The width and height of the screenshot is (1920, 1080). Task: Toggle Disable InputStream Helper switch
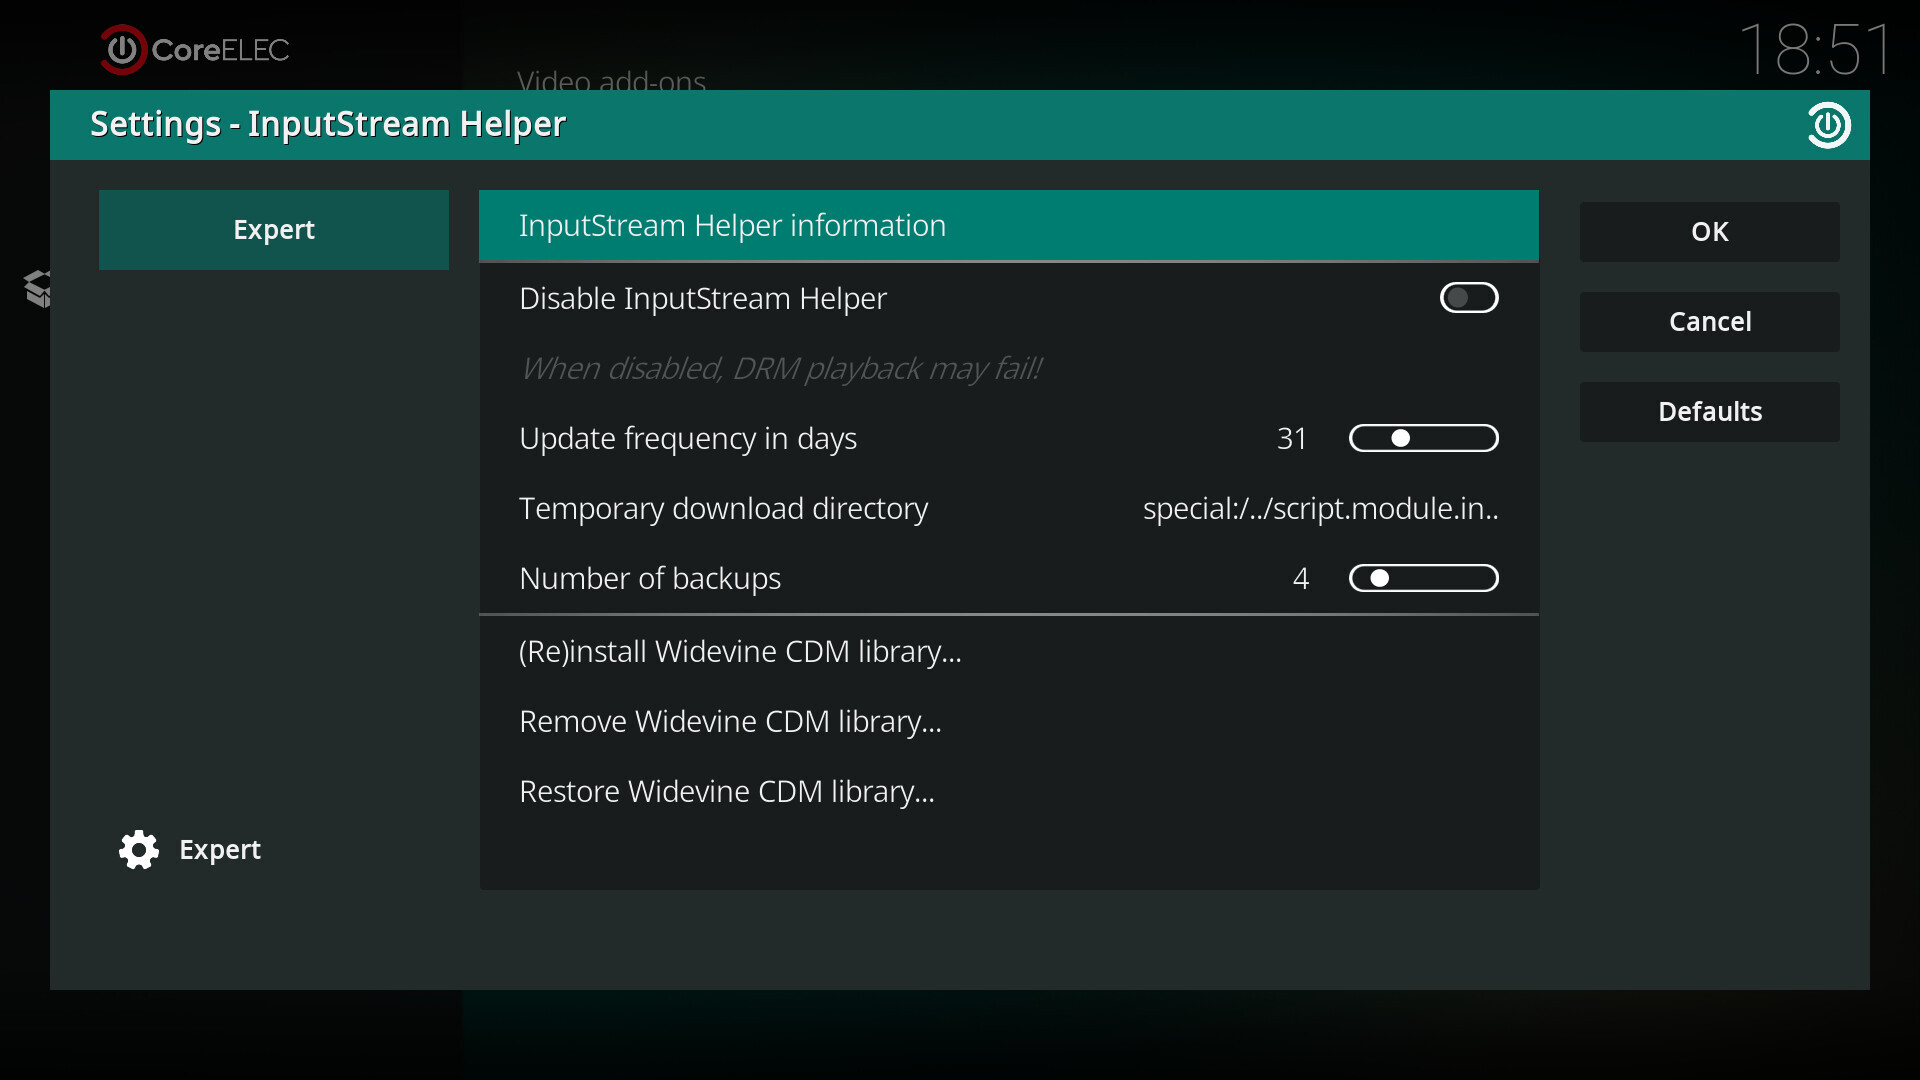pyautogui.click(x=1468, y=298)
